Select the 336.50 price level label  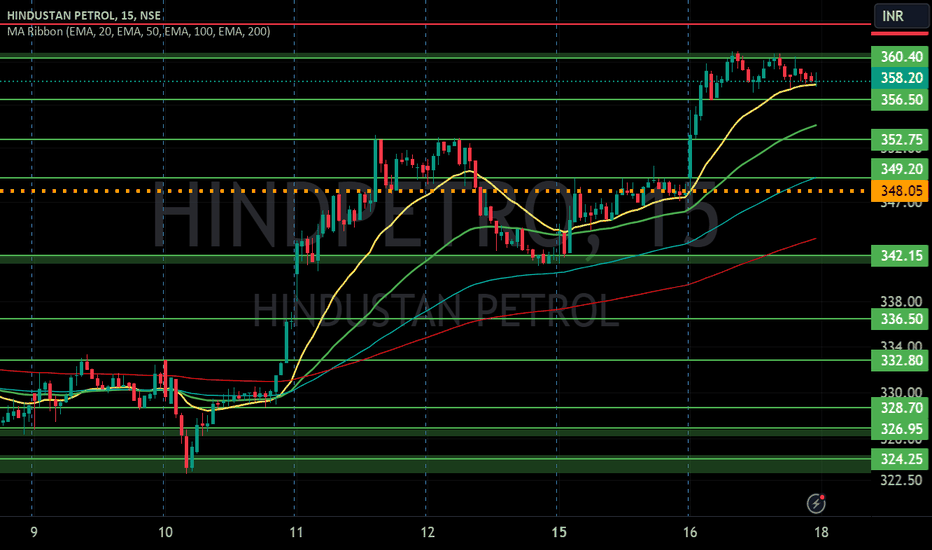pos(900,319)
